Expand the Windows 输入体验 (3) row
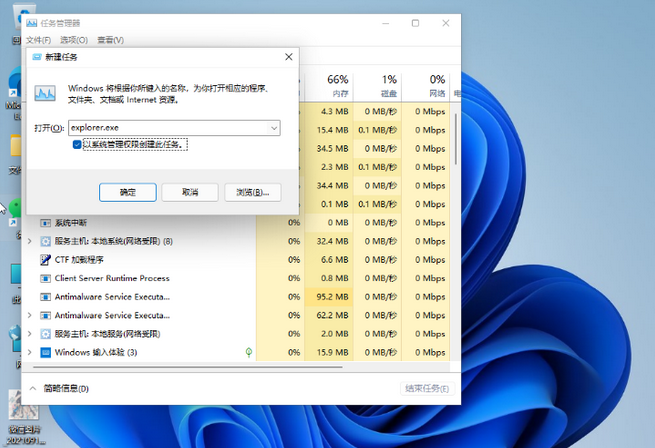Viewport: 655px width, 448px height. (30, 352)
